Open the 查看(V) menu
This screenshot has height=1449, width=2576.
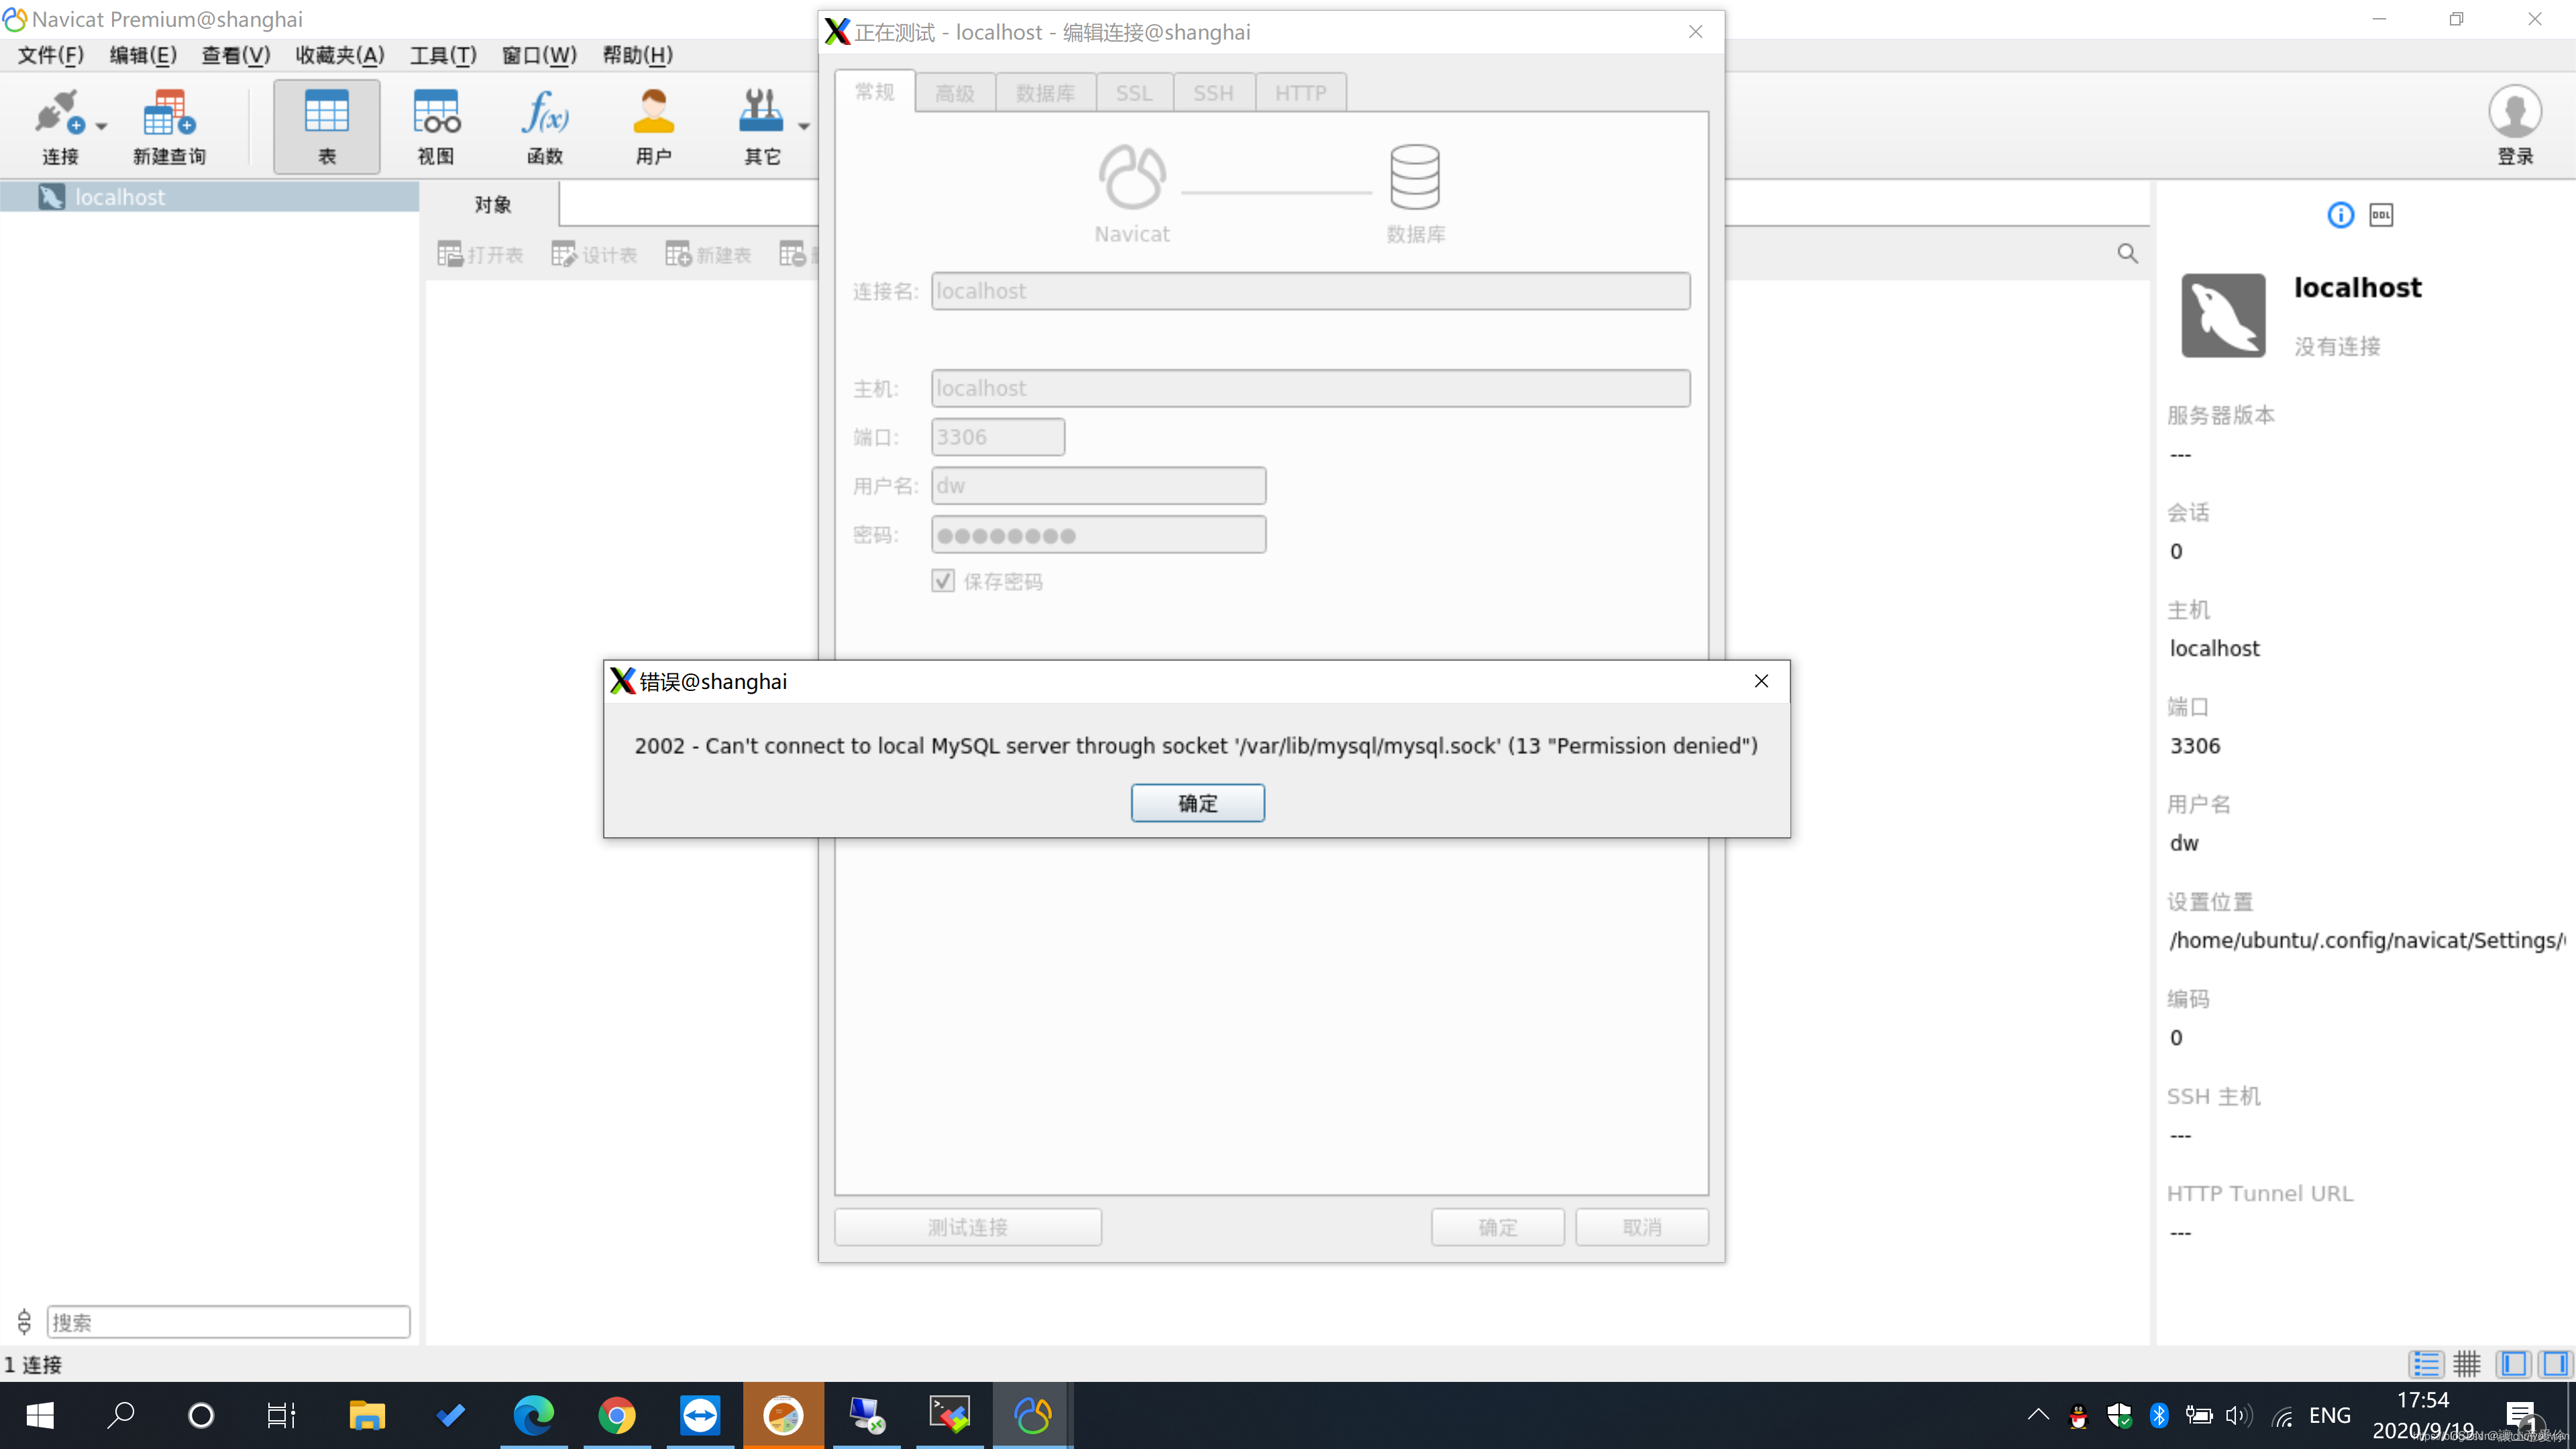point(236,55)
